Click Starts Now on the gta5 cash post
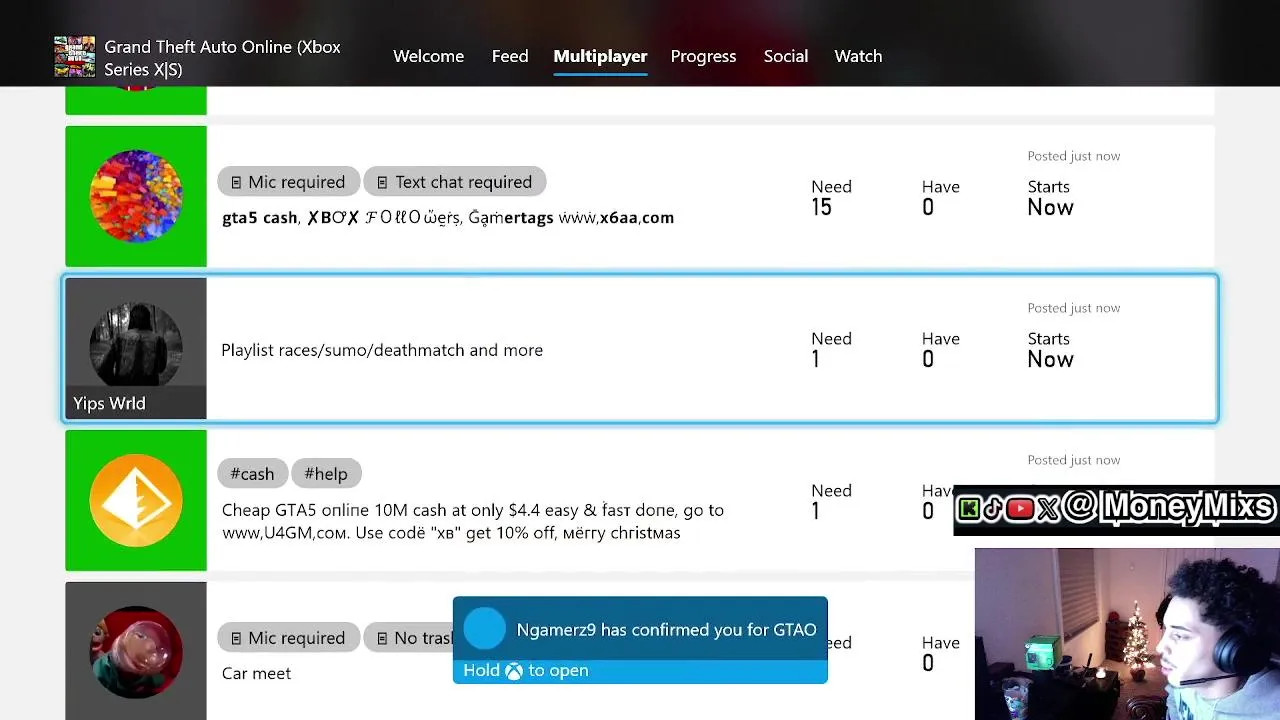The height and width of the screenshot is (720, 1280). click(1050, 198)
